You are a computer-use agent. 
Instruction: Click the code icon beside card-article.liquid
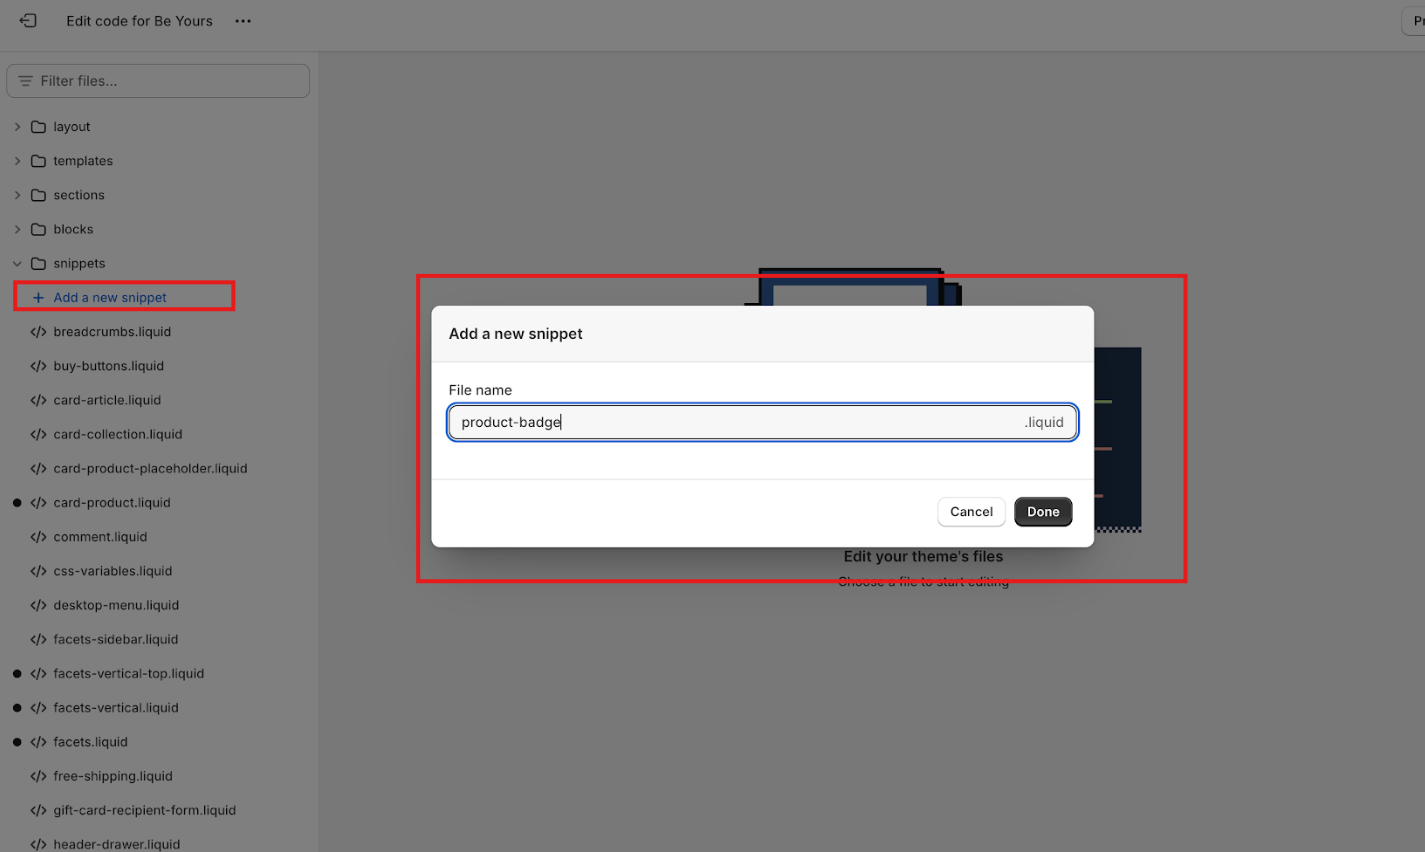[x=37, y=400]
